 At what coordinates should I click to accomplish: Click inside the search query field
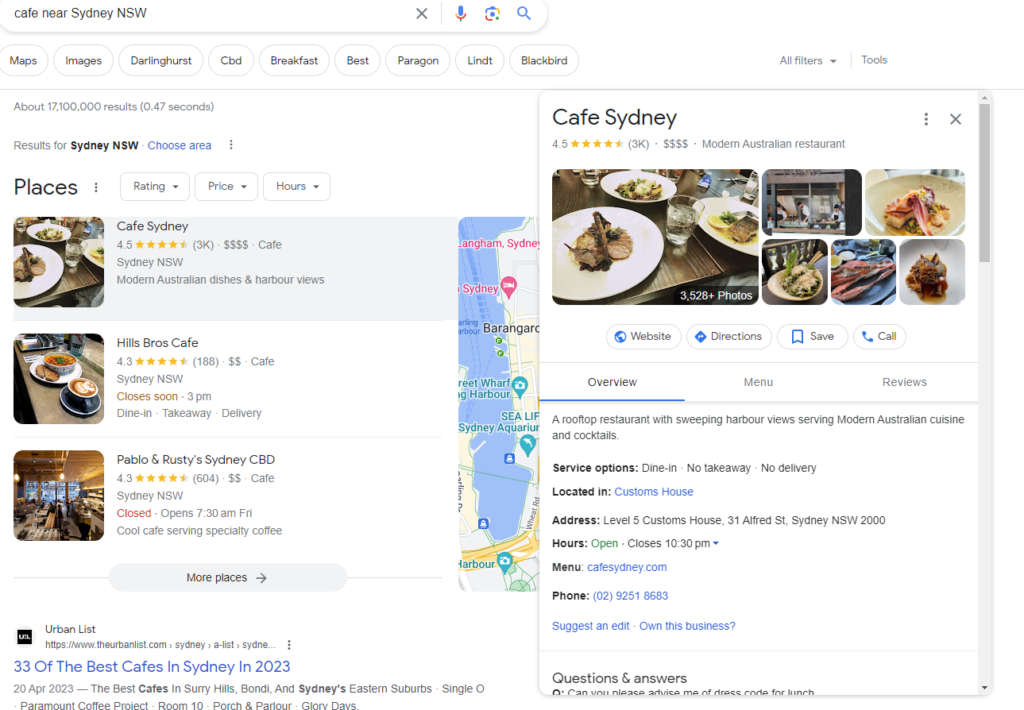point(209,13)
